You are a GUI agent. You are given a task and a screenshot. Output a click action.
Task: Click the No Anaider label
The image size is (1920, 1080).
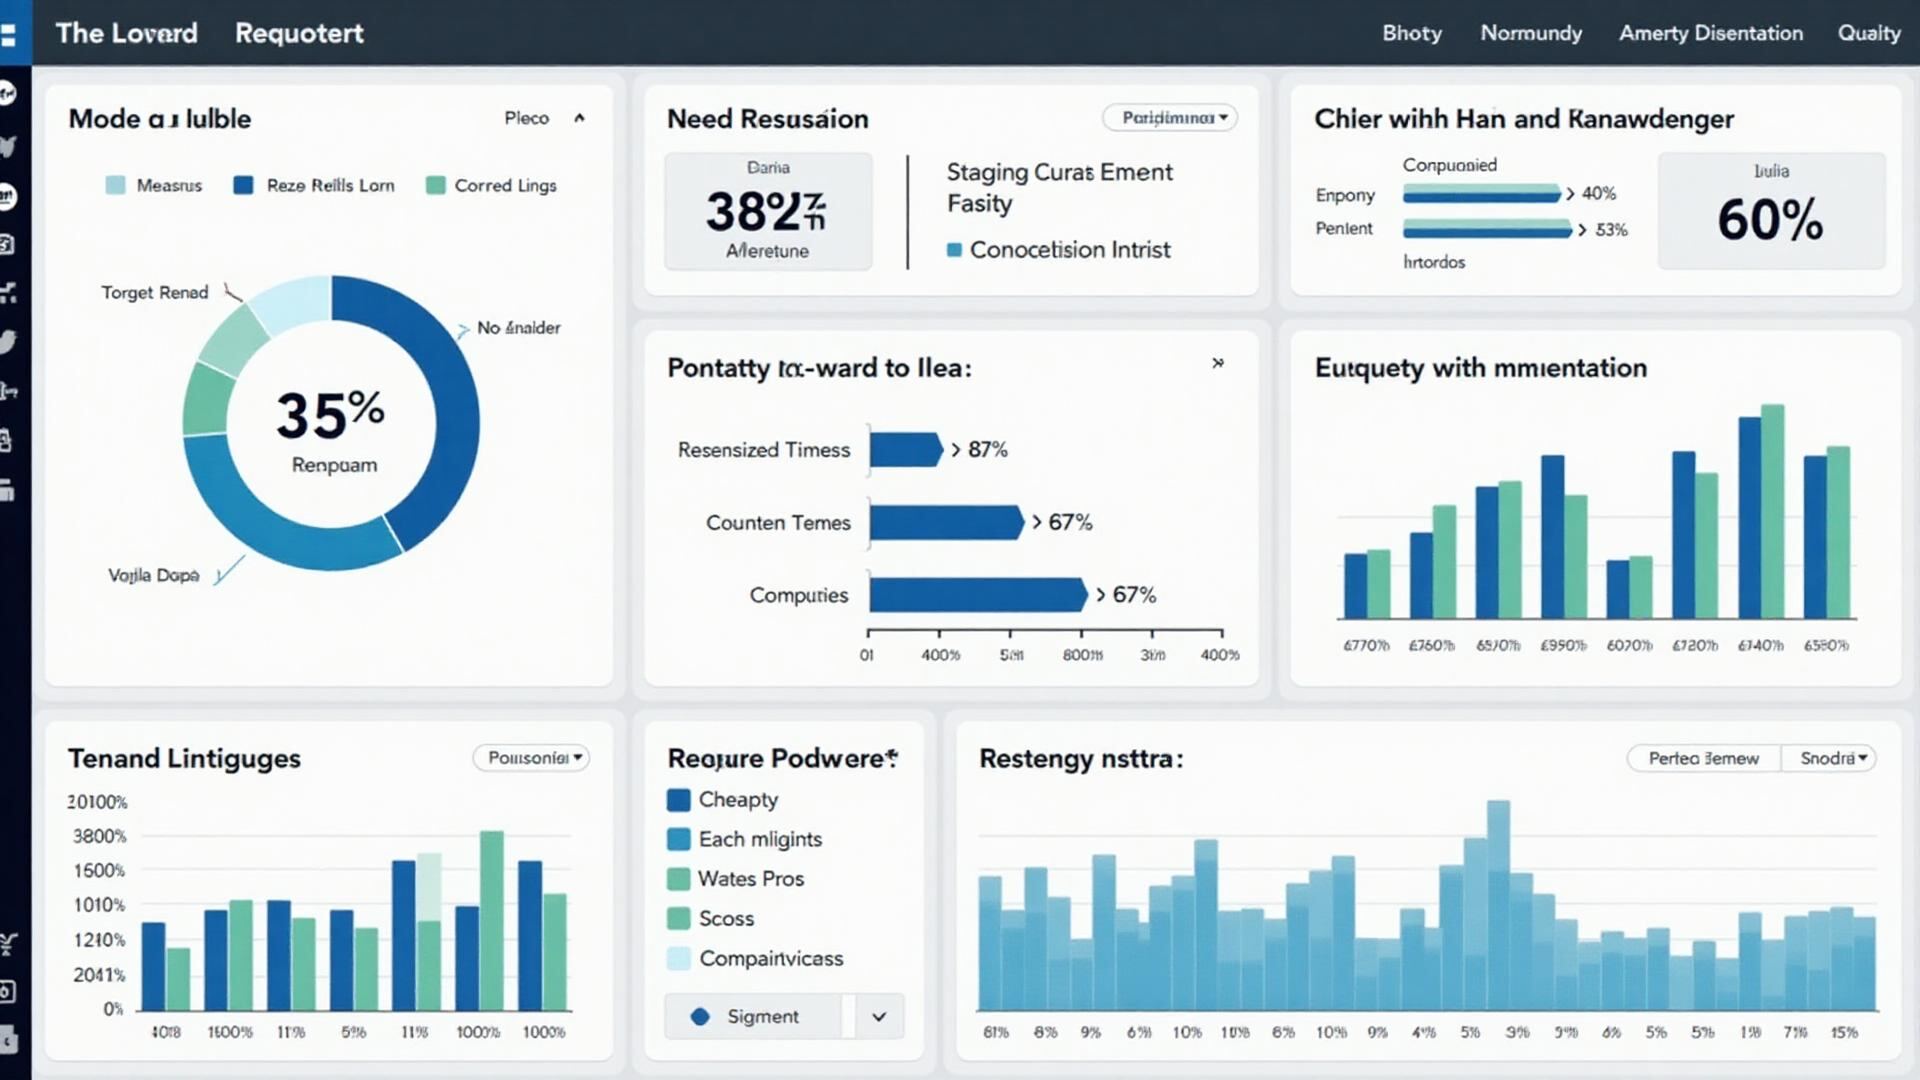pyautogui.click(x=519, y=328)
